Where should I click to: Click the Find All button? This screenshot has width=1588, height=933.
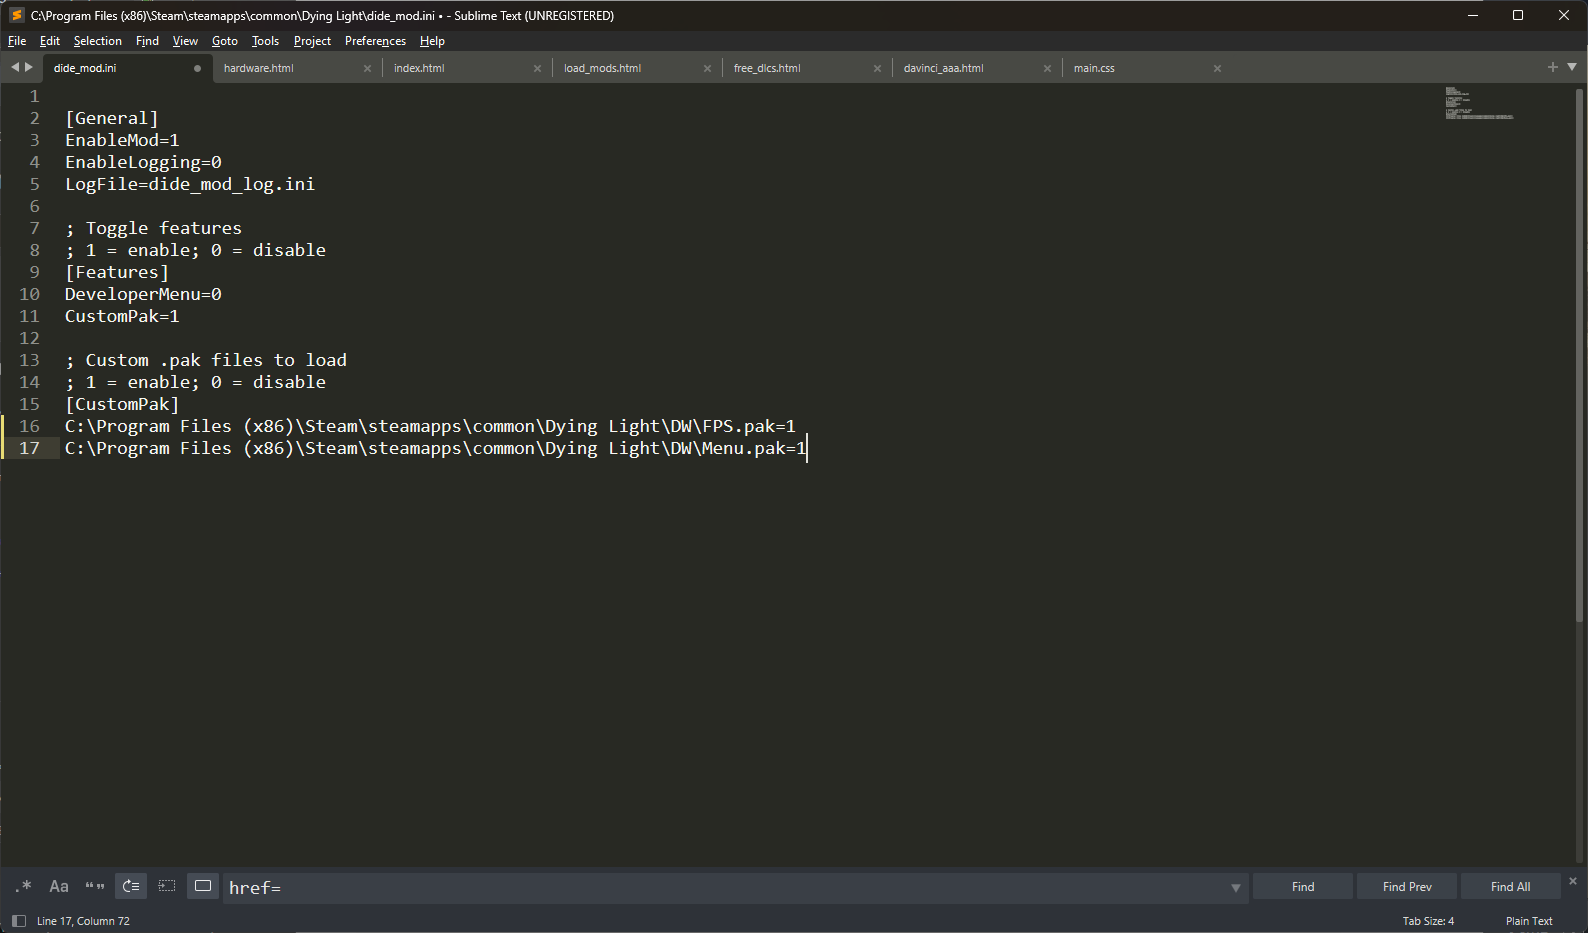(x=1511, y=887)
